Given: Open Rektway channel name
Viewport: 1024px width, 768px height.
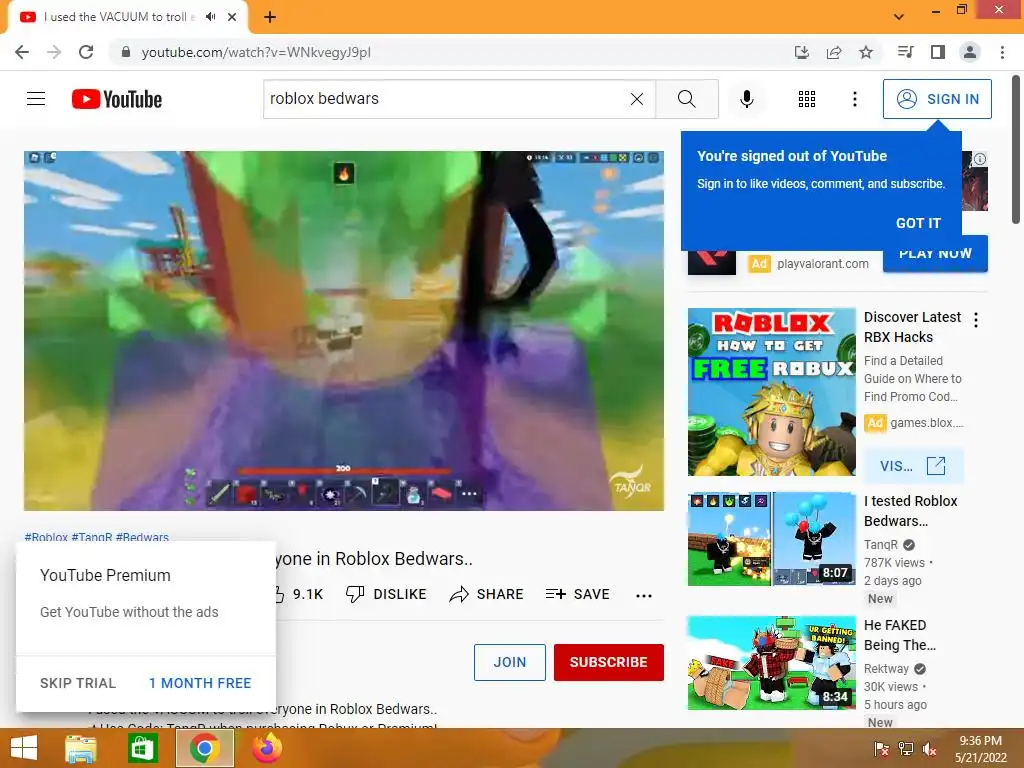Looking at the screenshot, I should coord(886,669).
